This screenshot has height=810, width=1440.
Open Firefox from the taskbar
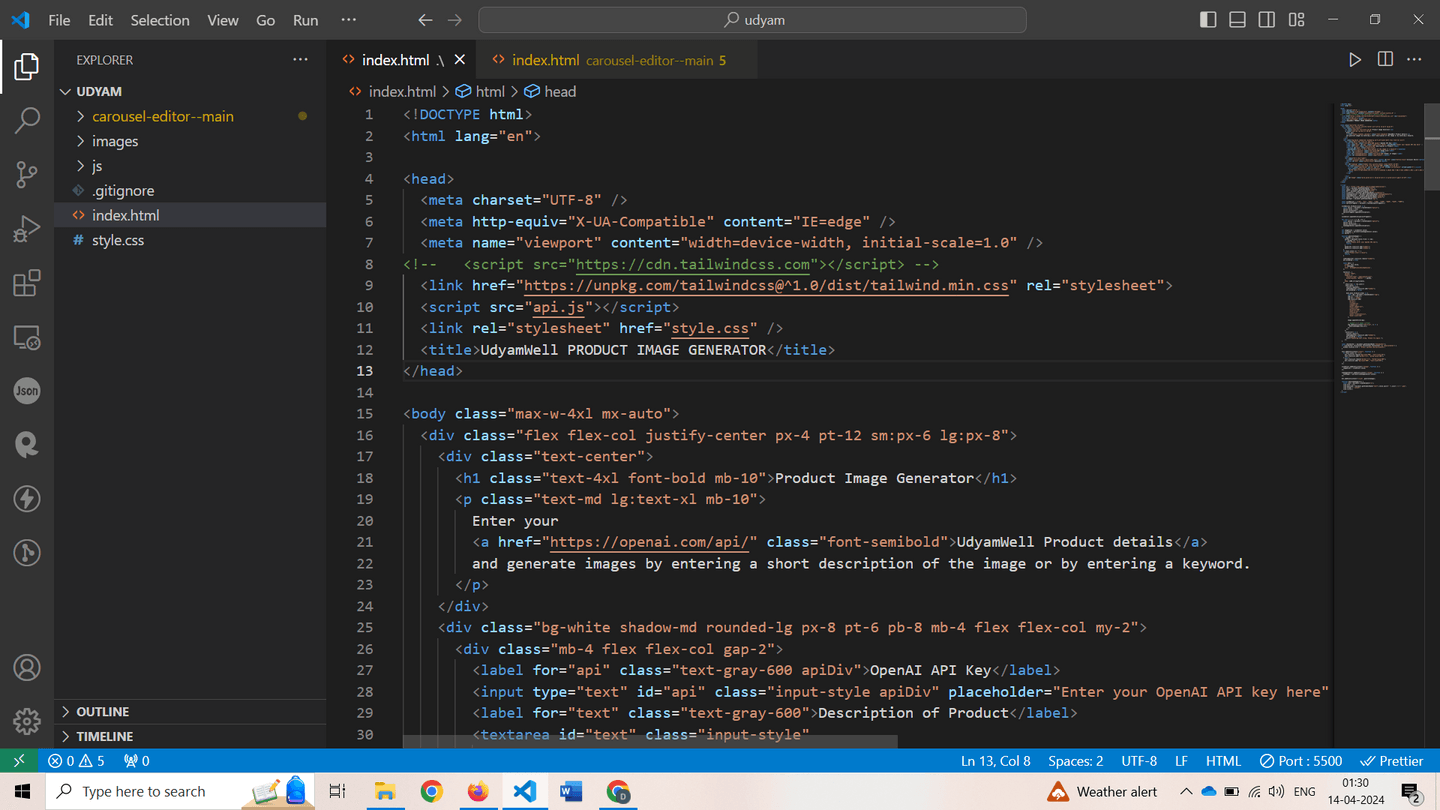(x=478, y=791)
